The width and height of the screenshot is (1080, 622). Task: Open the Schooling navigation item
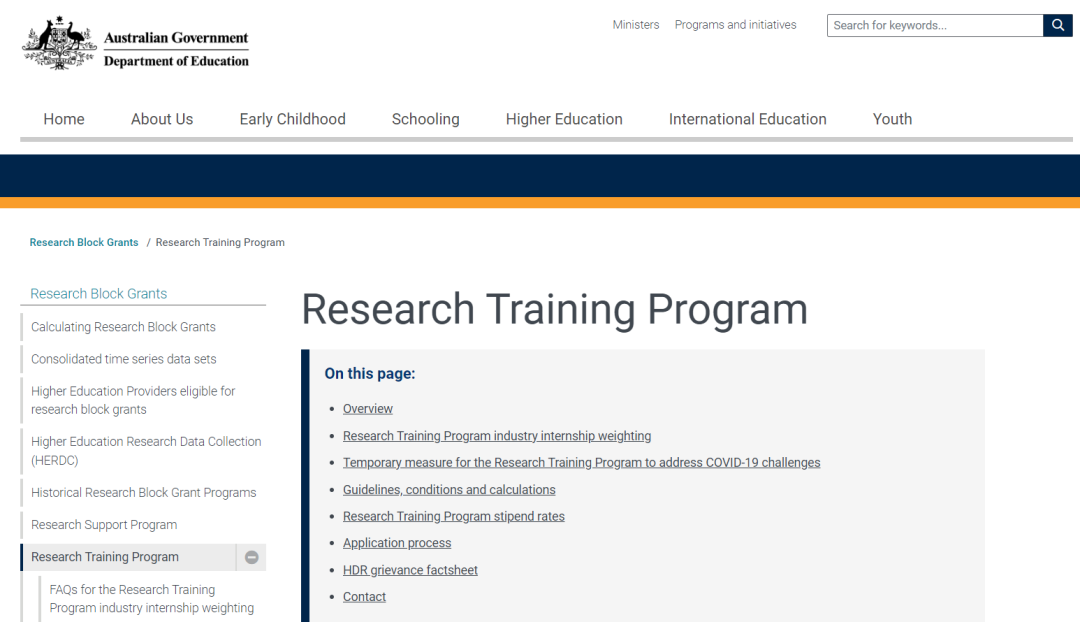[425, 119]
